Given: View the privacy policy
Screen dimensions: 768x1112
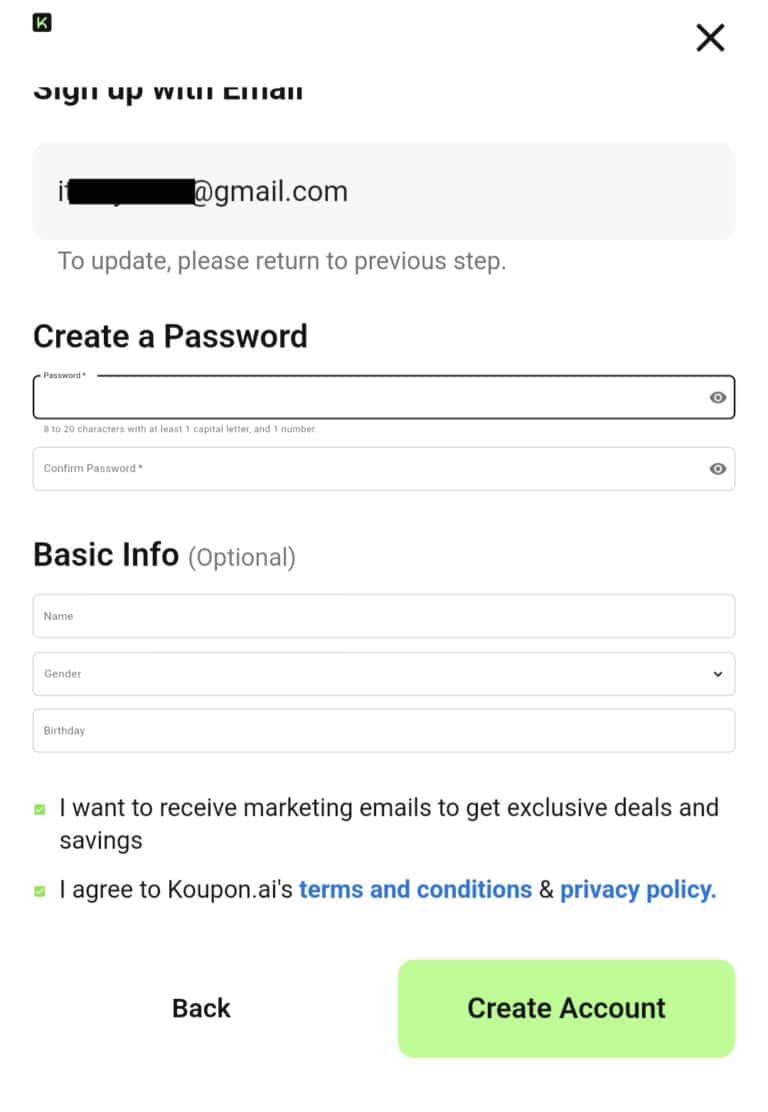Looking at the screenshot, I should [x=634, y=889].
